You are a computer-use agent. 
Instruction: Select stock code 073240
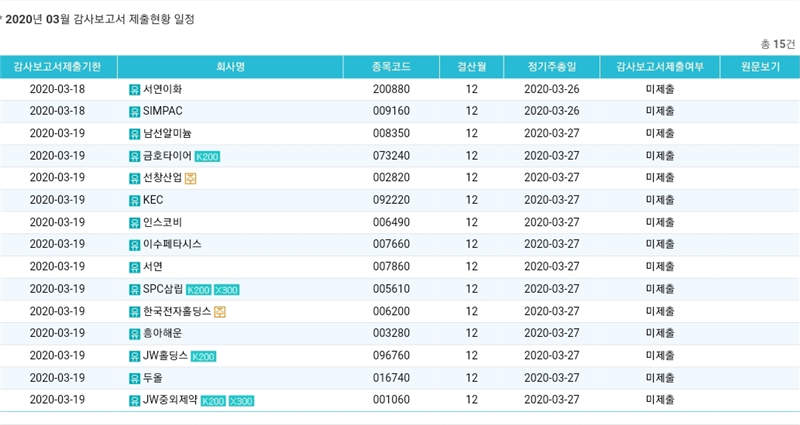point(391,156)
